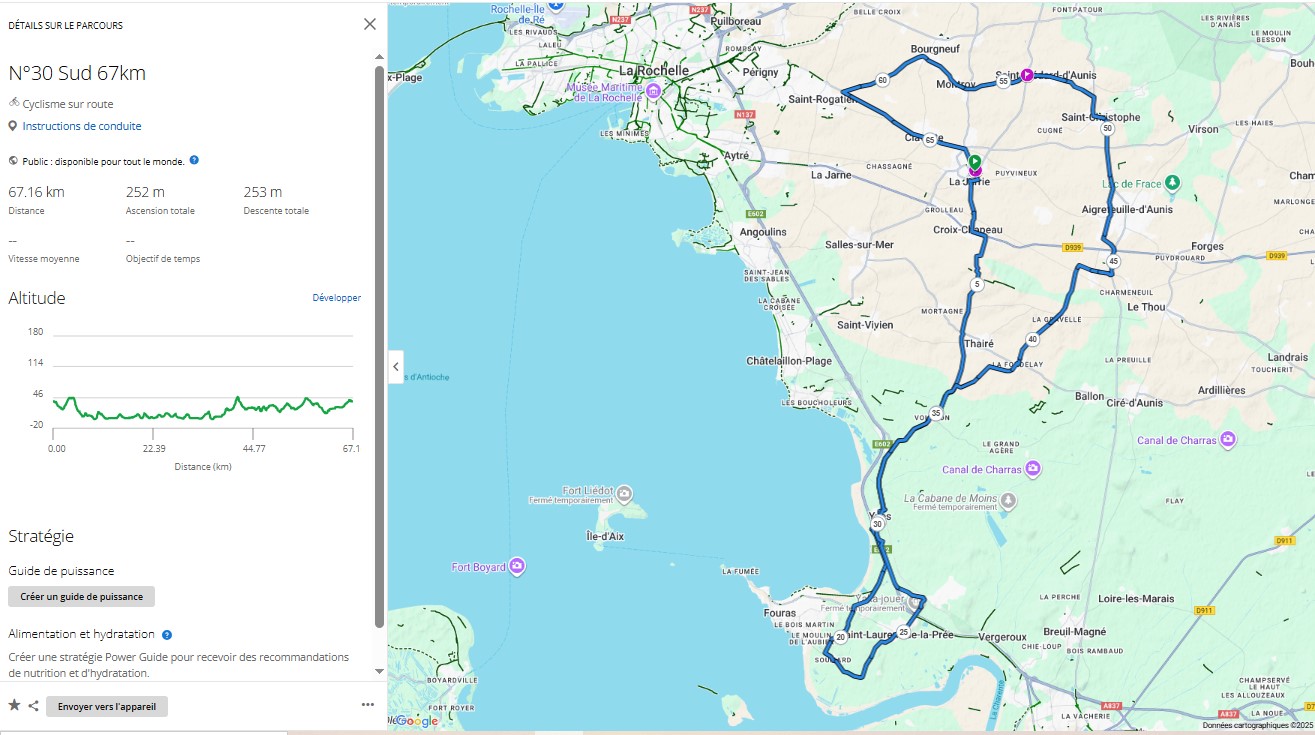Click the Canal de Charras photo marker
1315x735 pixels.
[x=1033, y=468]
